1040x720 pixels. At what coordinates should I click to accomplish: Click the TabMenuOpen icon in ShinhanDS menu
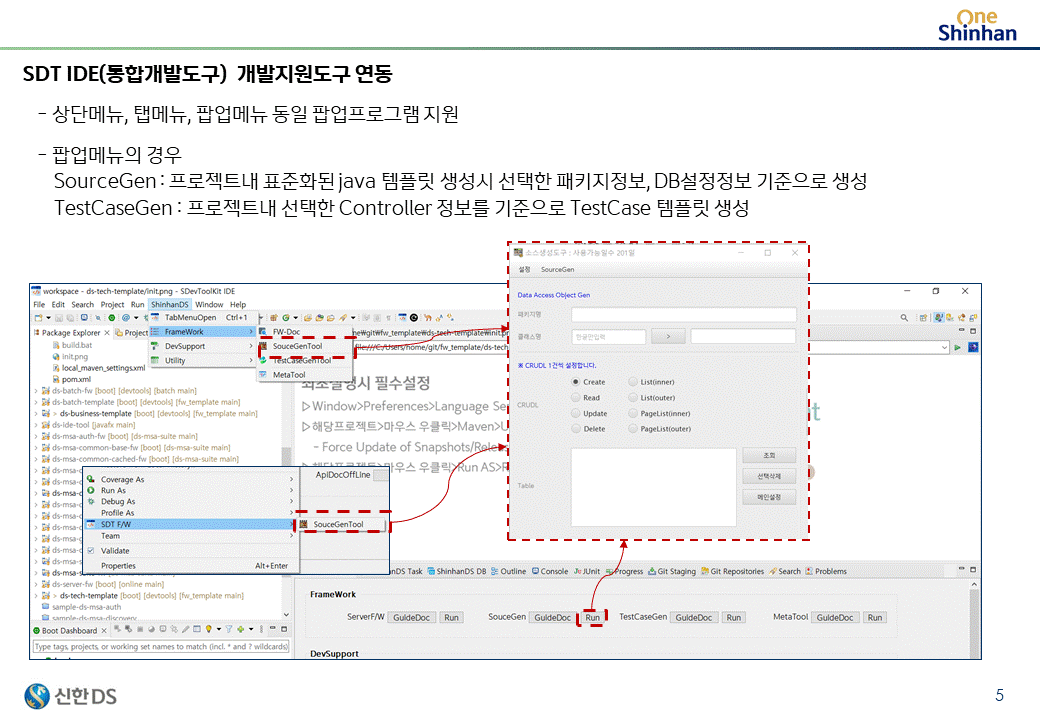point(155,318)
